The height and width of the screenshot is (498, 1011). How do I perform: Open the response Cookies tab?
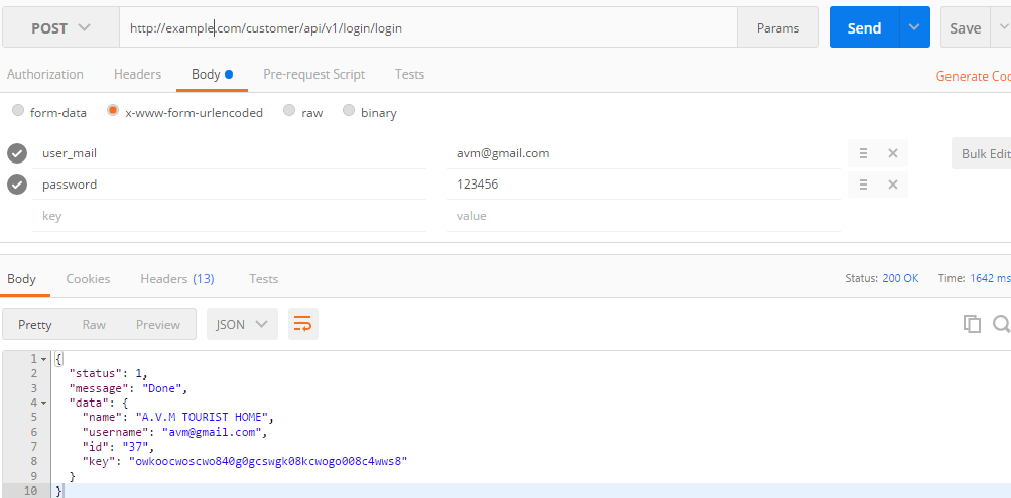[x=88, y=279]
